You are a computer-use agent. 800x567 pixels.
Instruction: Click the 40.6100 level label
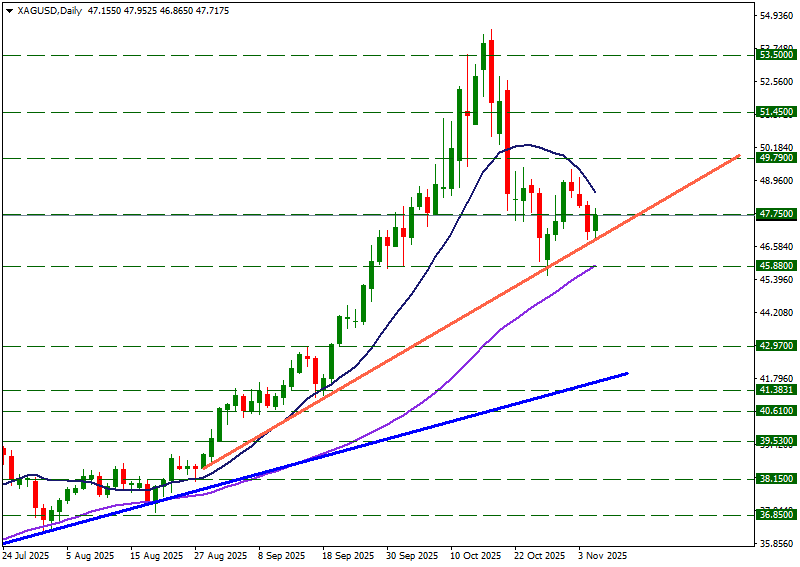[x=776, y=411]
